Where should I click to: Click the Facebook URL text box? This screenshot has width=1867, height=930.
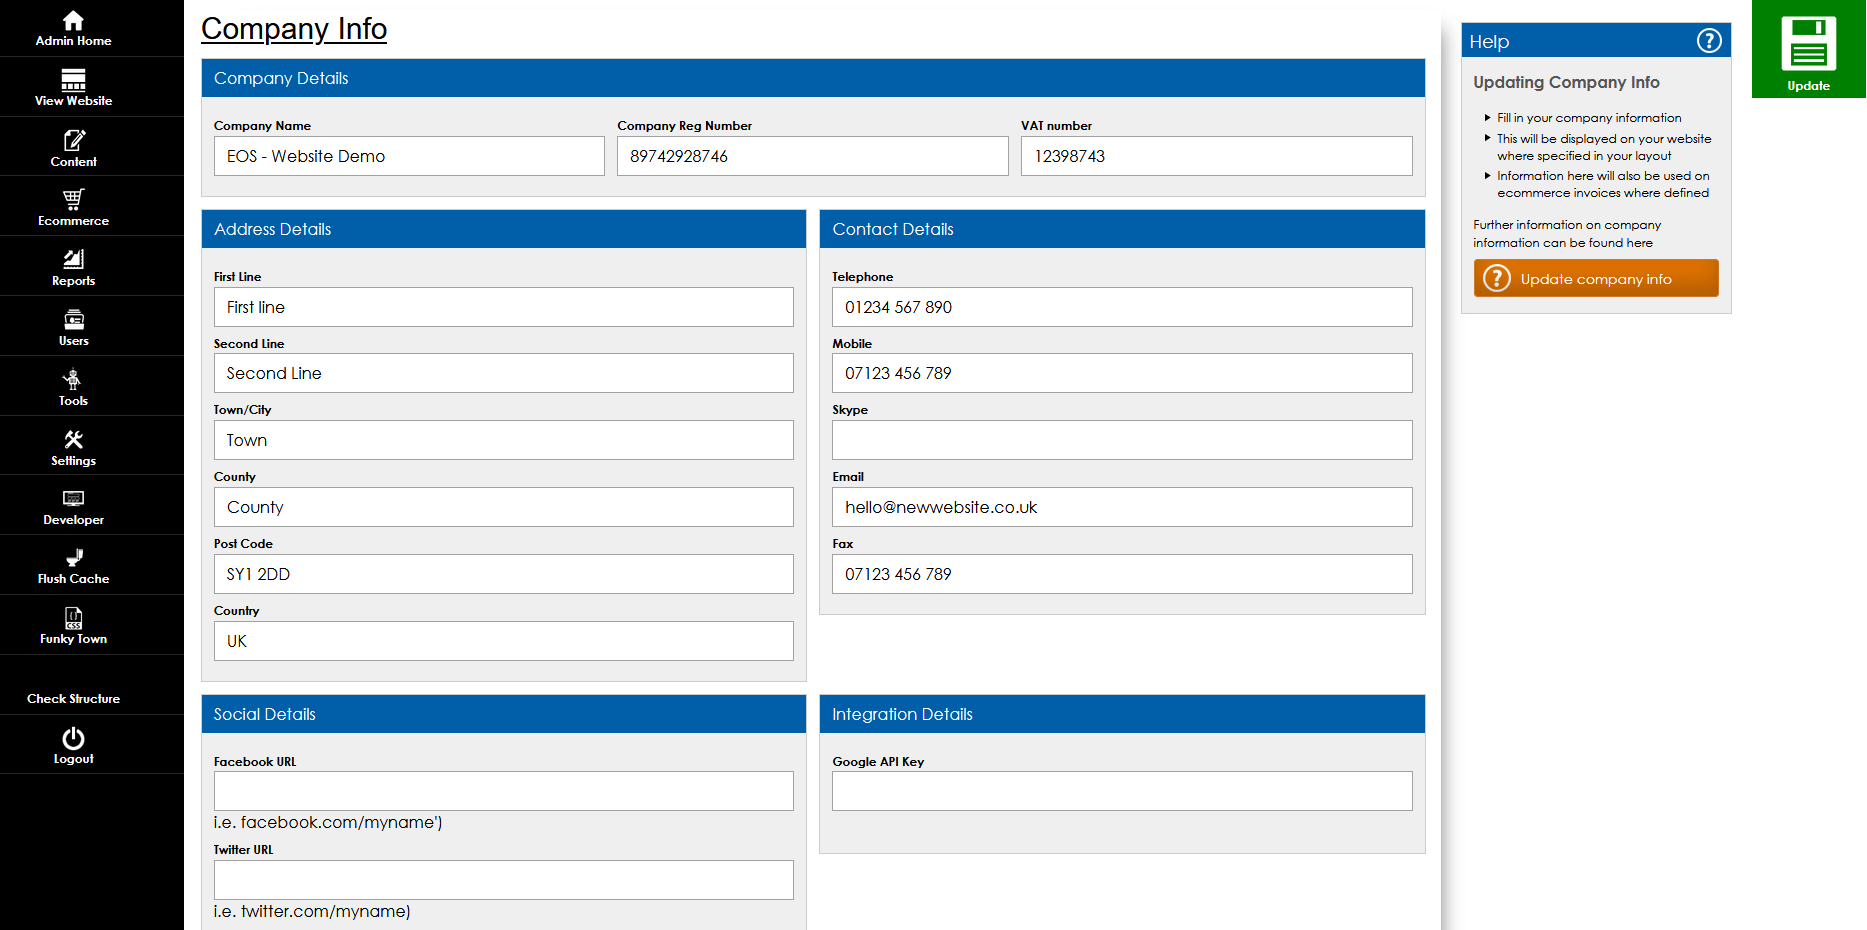[503, 791]
